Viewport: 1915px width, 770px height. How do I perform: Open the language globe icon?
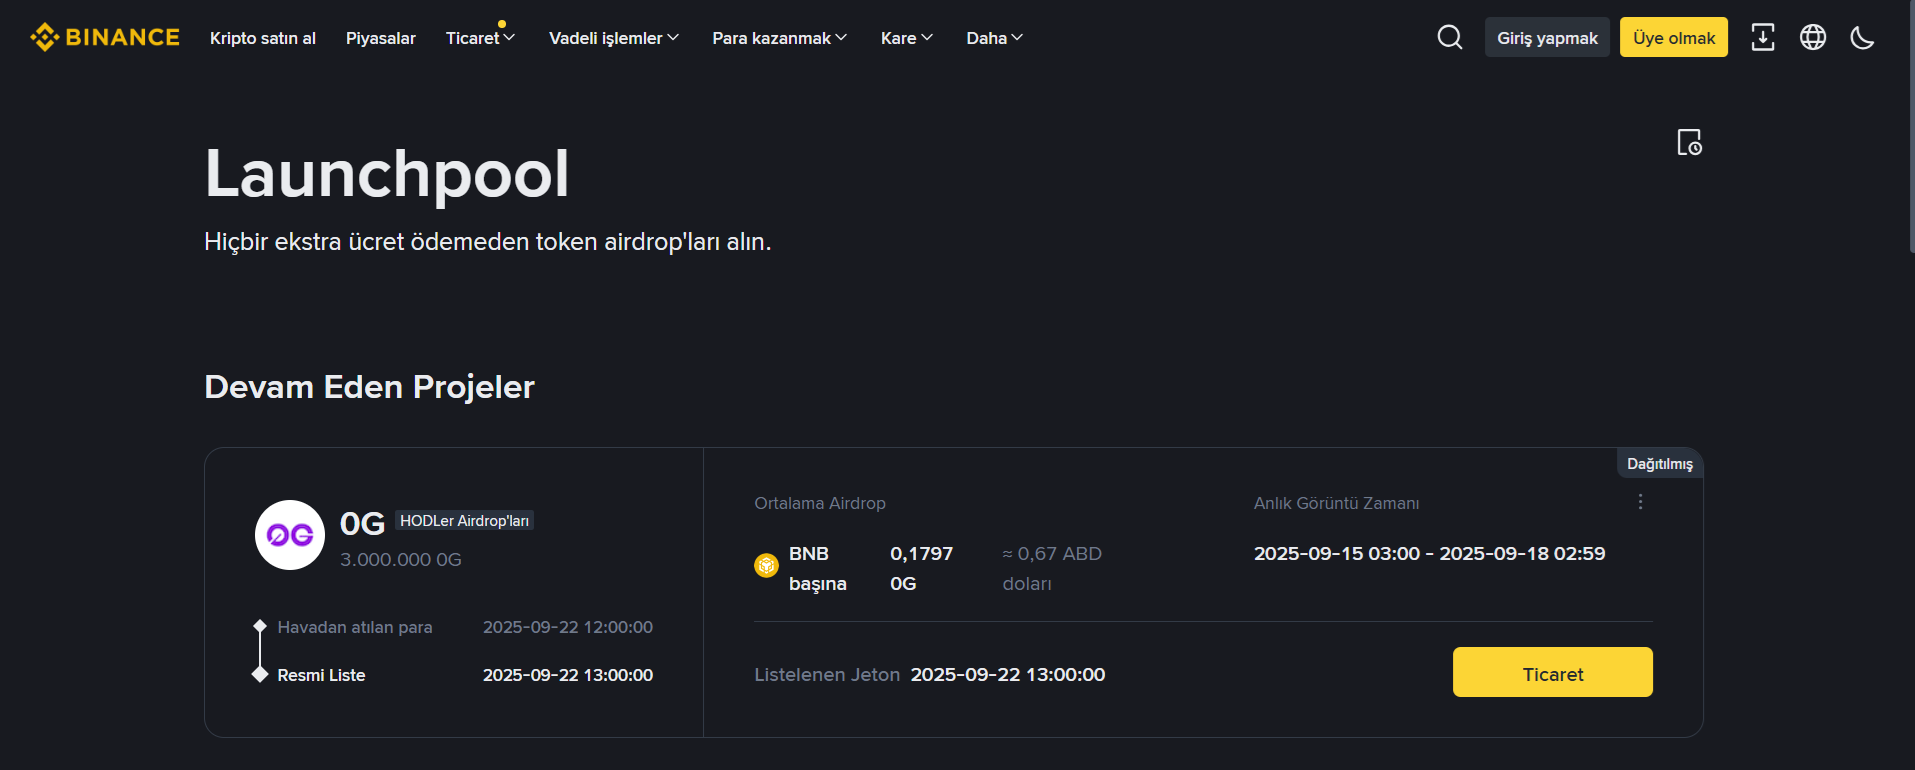coord(1813,37)
